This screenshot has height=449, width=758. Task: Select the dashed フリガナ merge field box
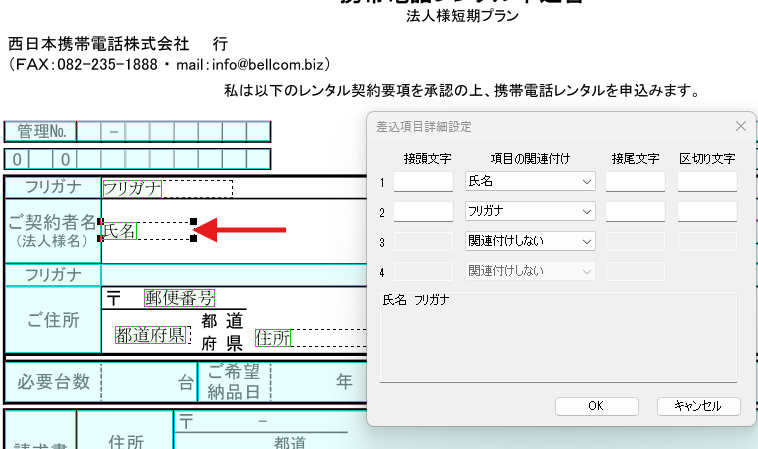coord(167,188)
